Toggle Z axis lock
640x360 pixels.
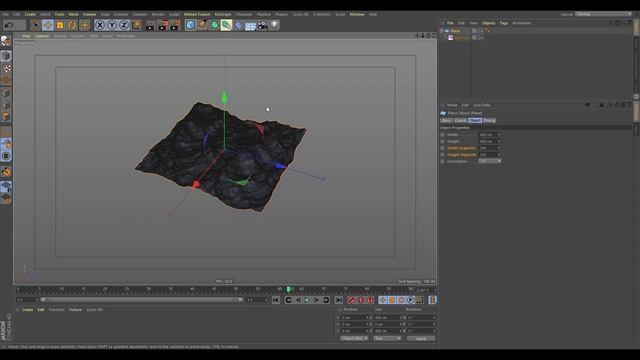point(124,25)
